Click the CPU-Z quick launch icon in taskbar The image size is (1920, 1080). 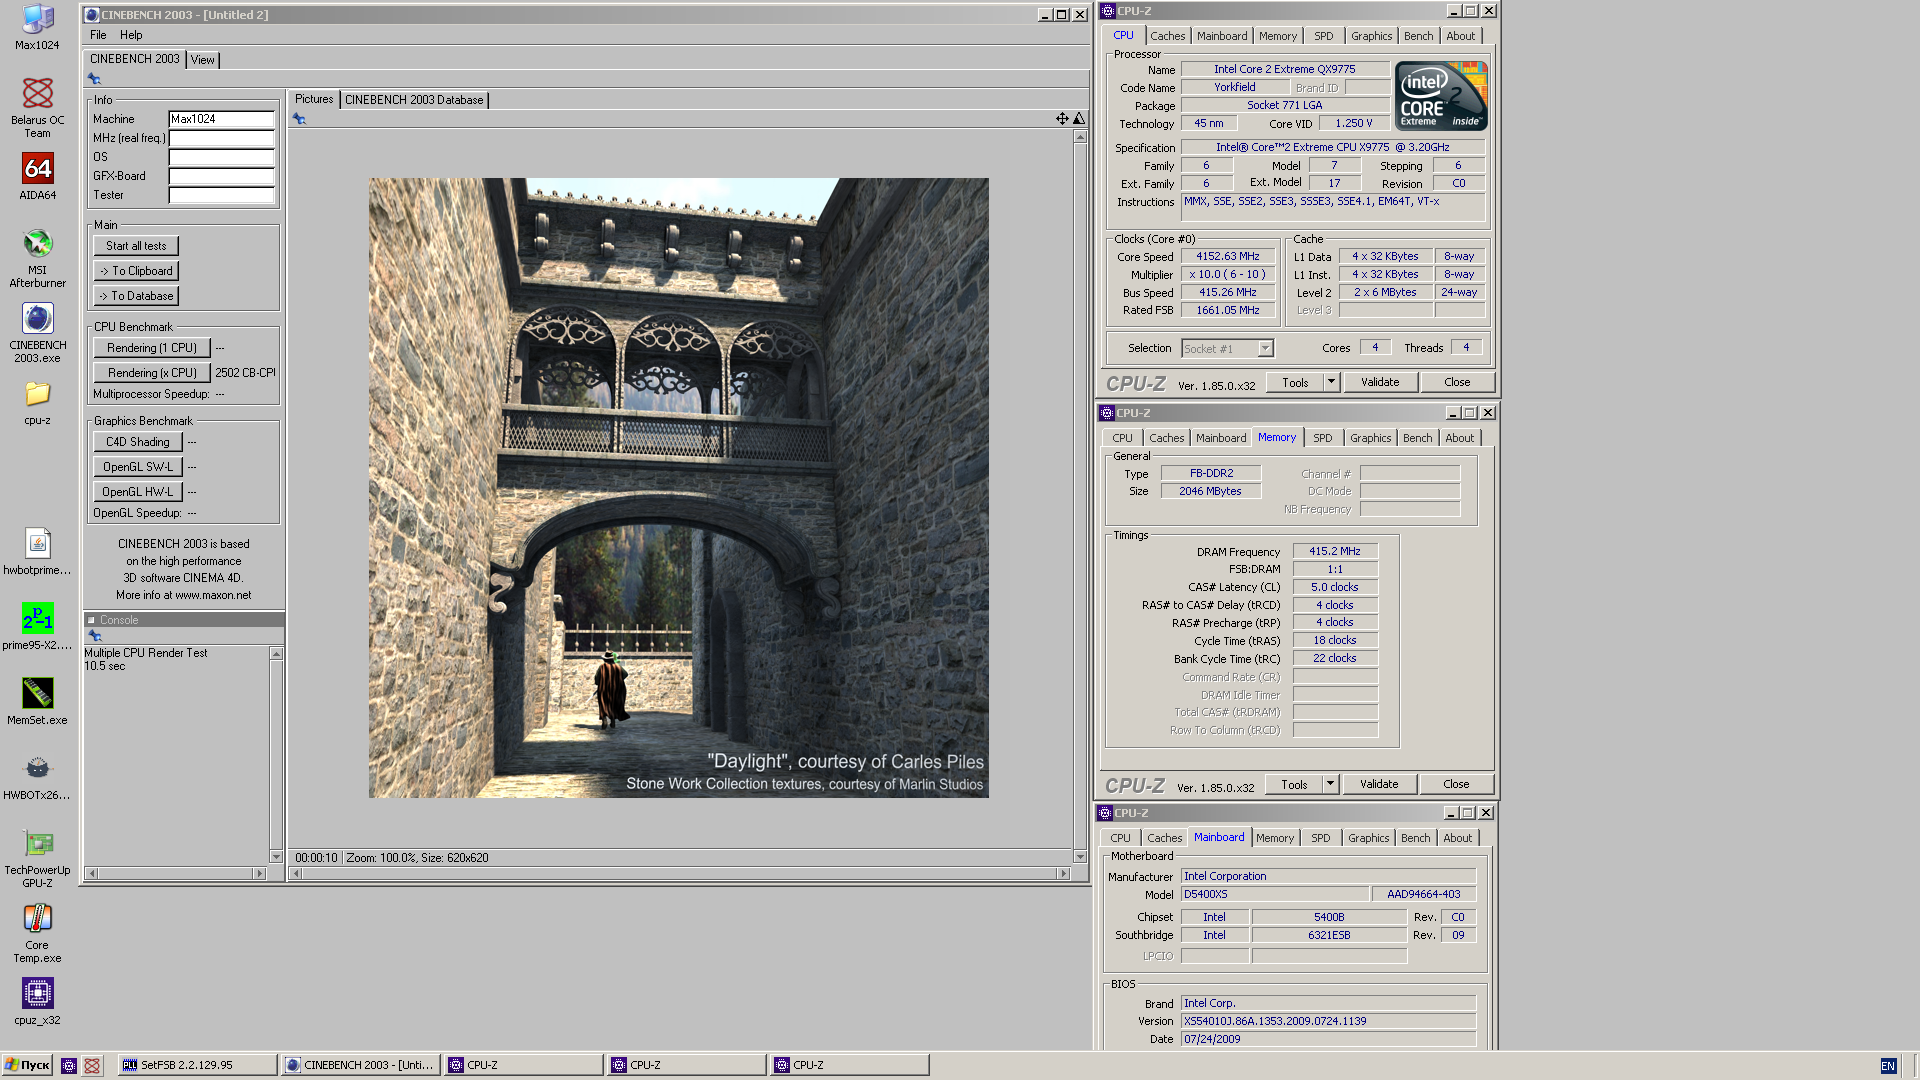pos(69,1066)
